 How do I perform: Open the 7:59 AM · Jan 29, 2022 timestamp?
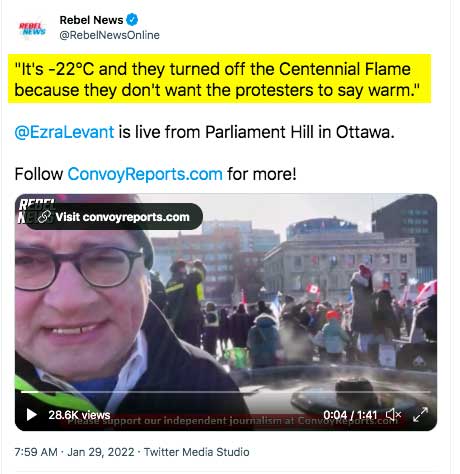tap(74, 452)
